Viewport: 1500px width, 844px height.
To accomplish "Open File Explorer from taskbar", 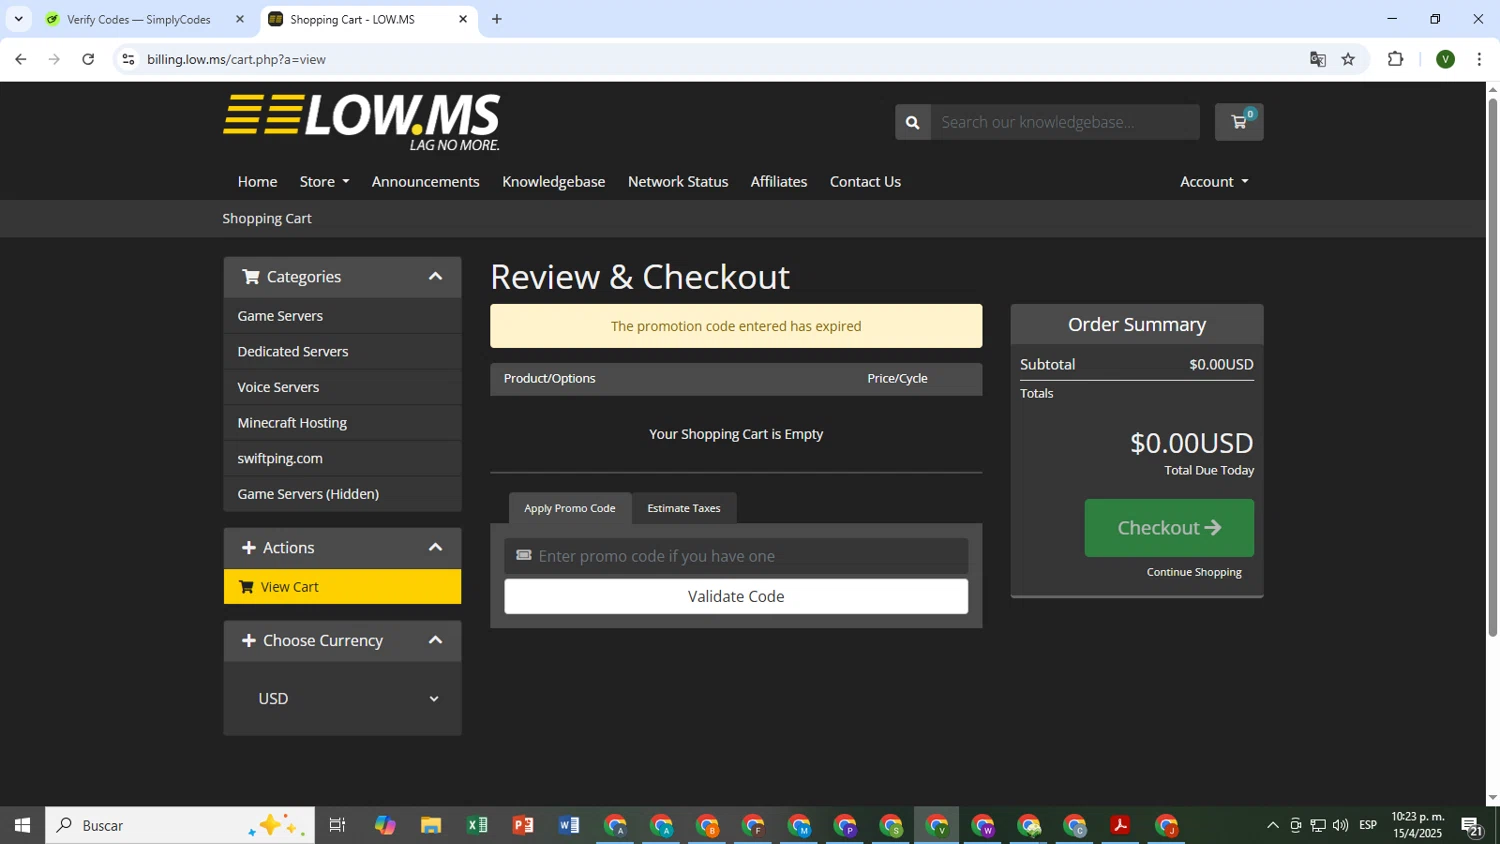I will pos(431,825).
